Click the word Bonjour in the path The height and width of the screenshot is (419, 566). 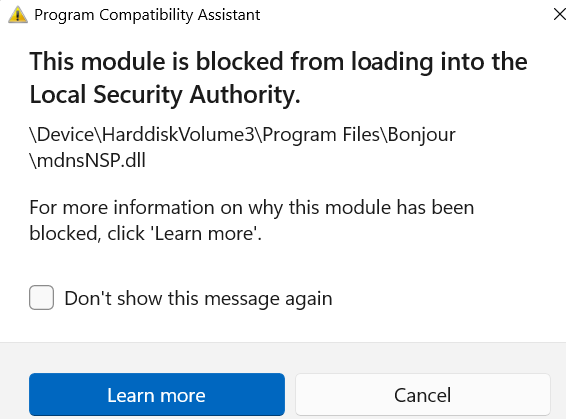click(x=421, y=135)
